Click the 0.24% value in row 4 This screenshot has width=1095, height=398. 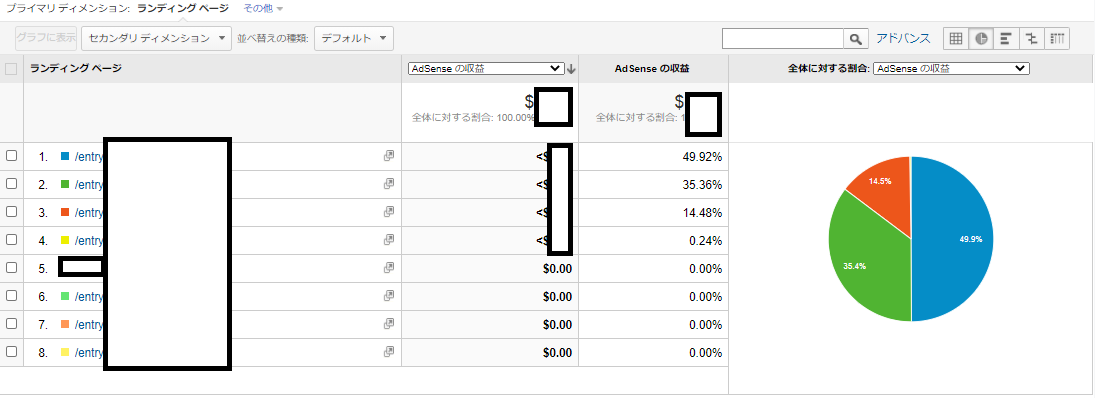[x=705, y=240]
